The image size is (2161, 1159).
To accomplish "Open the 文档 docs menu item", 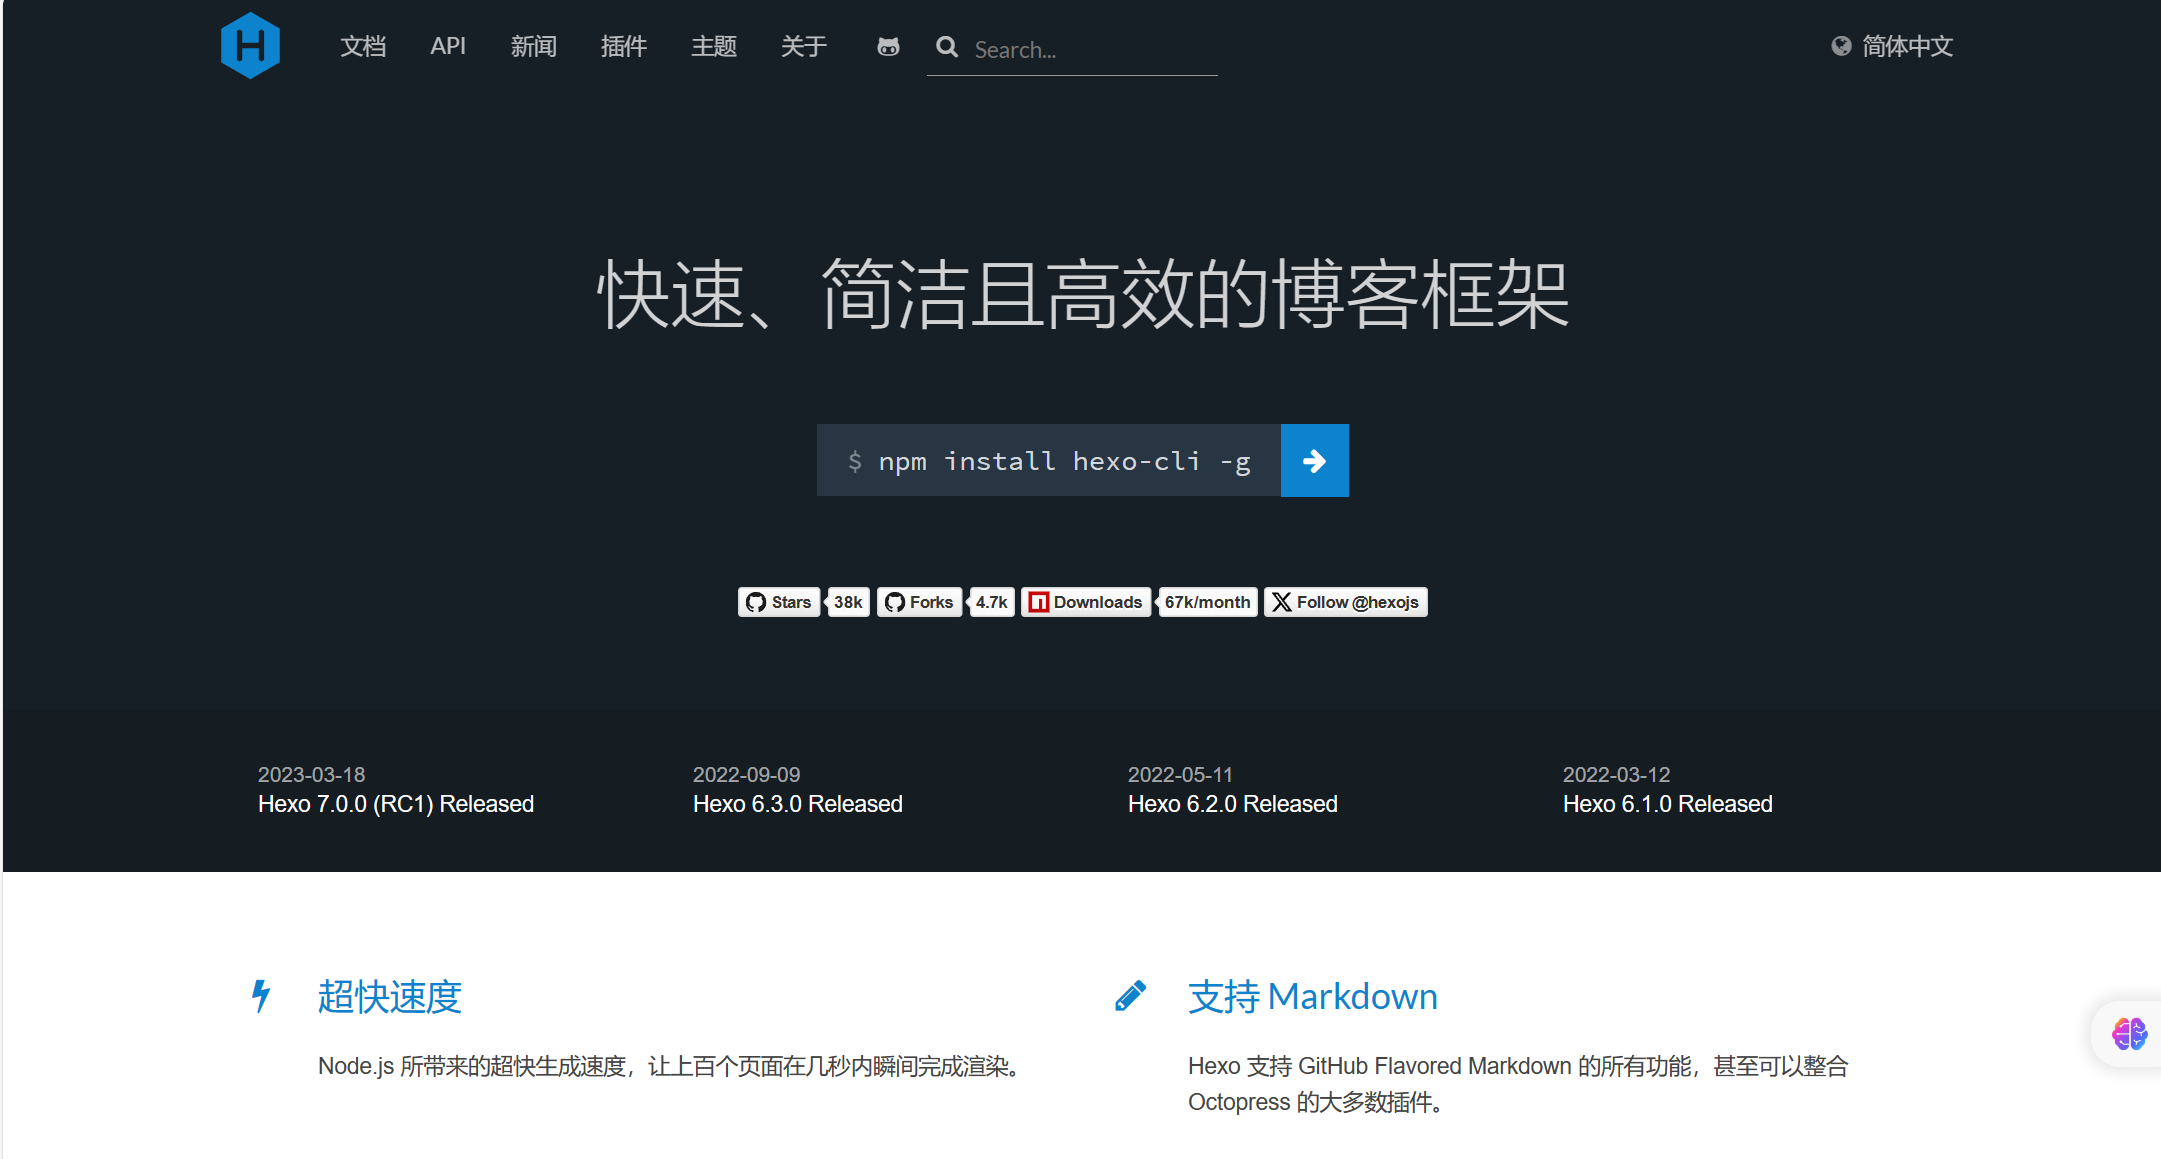I will (363, 46).
